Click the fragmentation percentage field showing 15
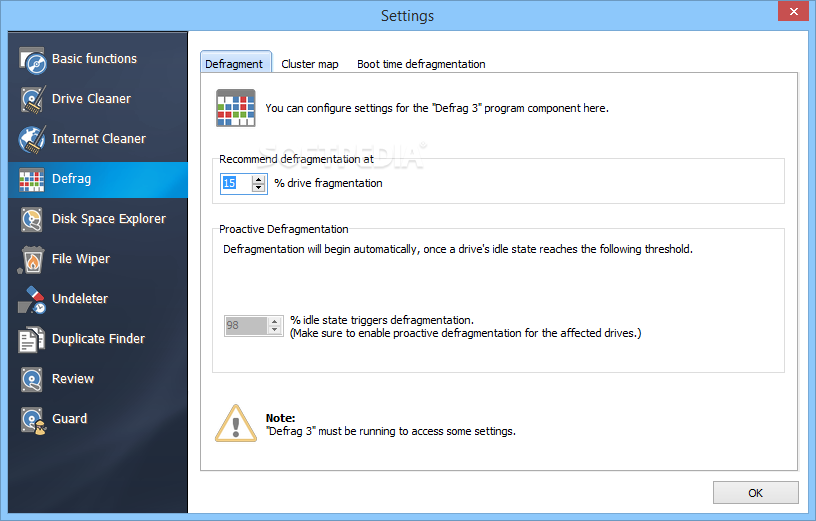This screenshot has width=816, height=521. (236, 184)
